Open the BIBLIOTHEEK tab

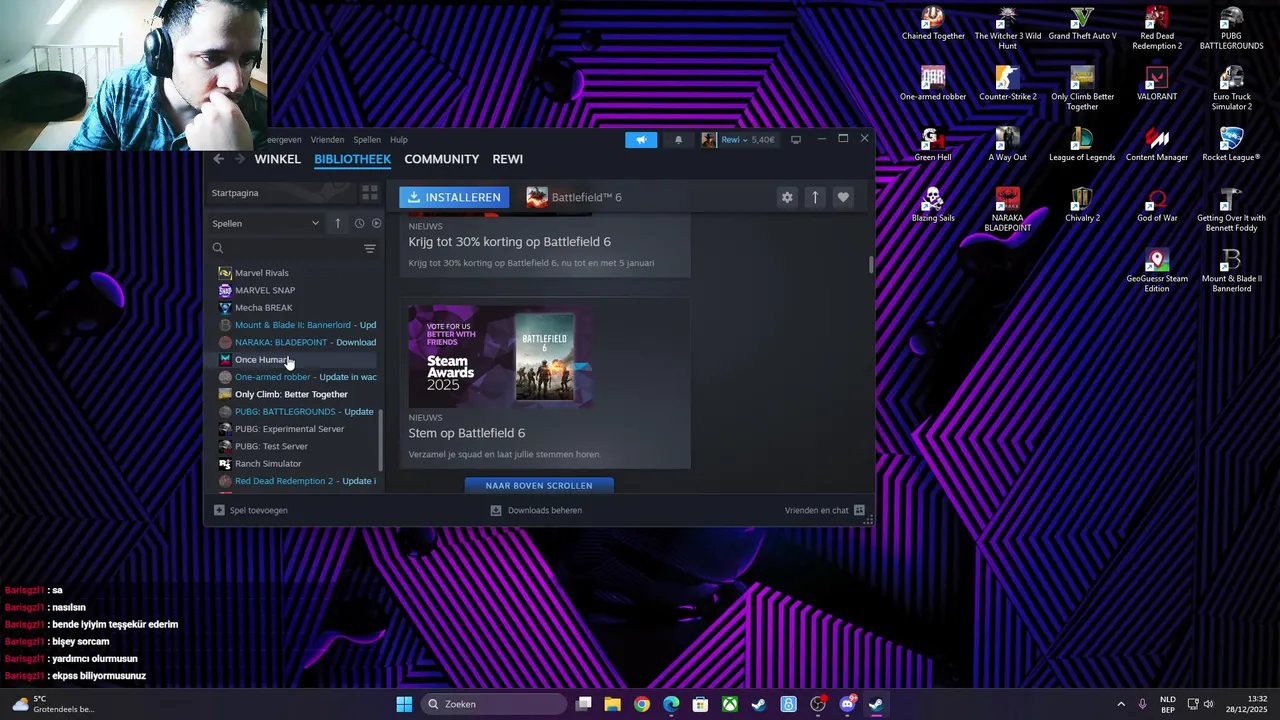352,159
